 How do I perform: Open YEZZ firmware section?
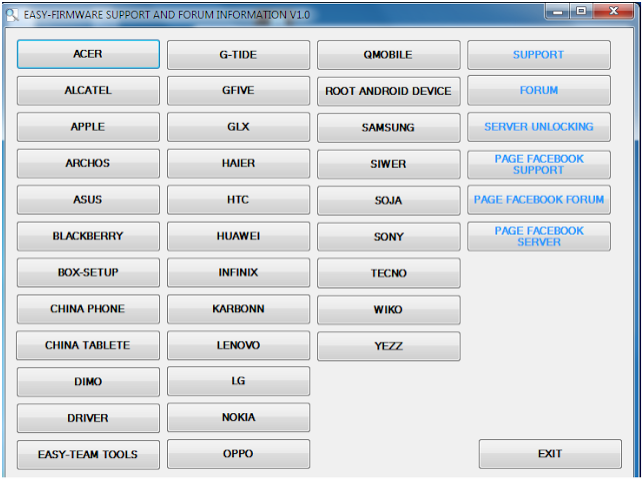389,346
